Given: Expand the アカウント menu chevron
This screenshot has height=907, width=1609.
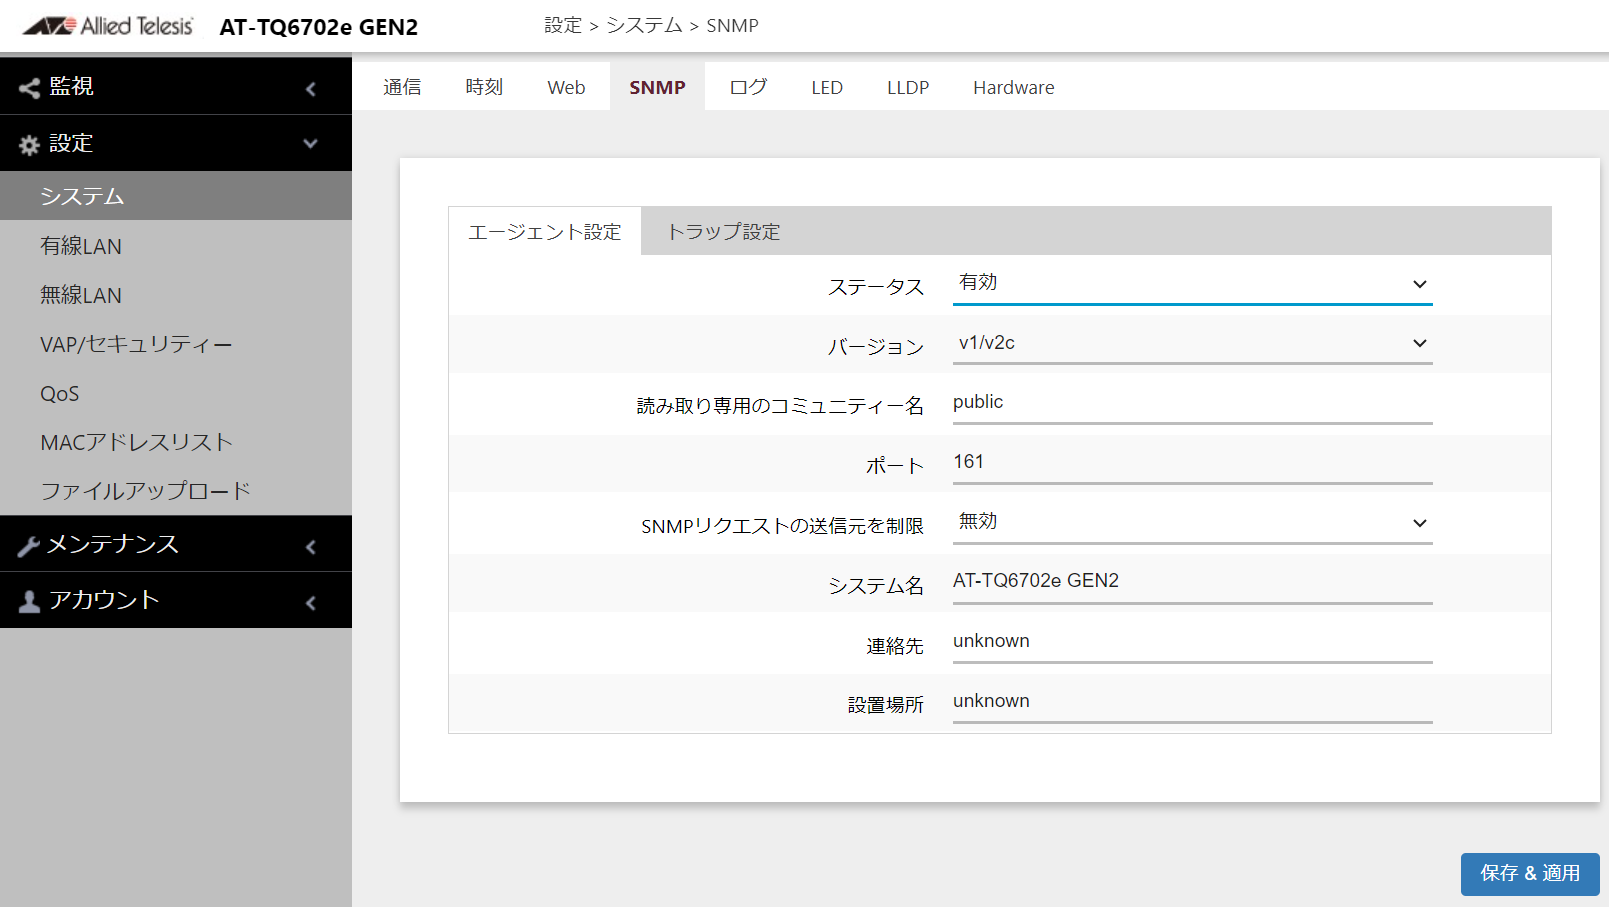Looking at the screenshot, I should pos(311,603).
